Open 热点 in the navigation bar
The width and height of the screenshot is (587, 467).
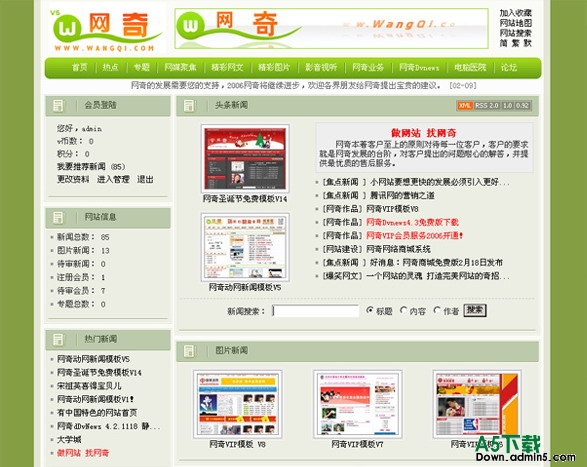pos(110,67)
